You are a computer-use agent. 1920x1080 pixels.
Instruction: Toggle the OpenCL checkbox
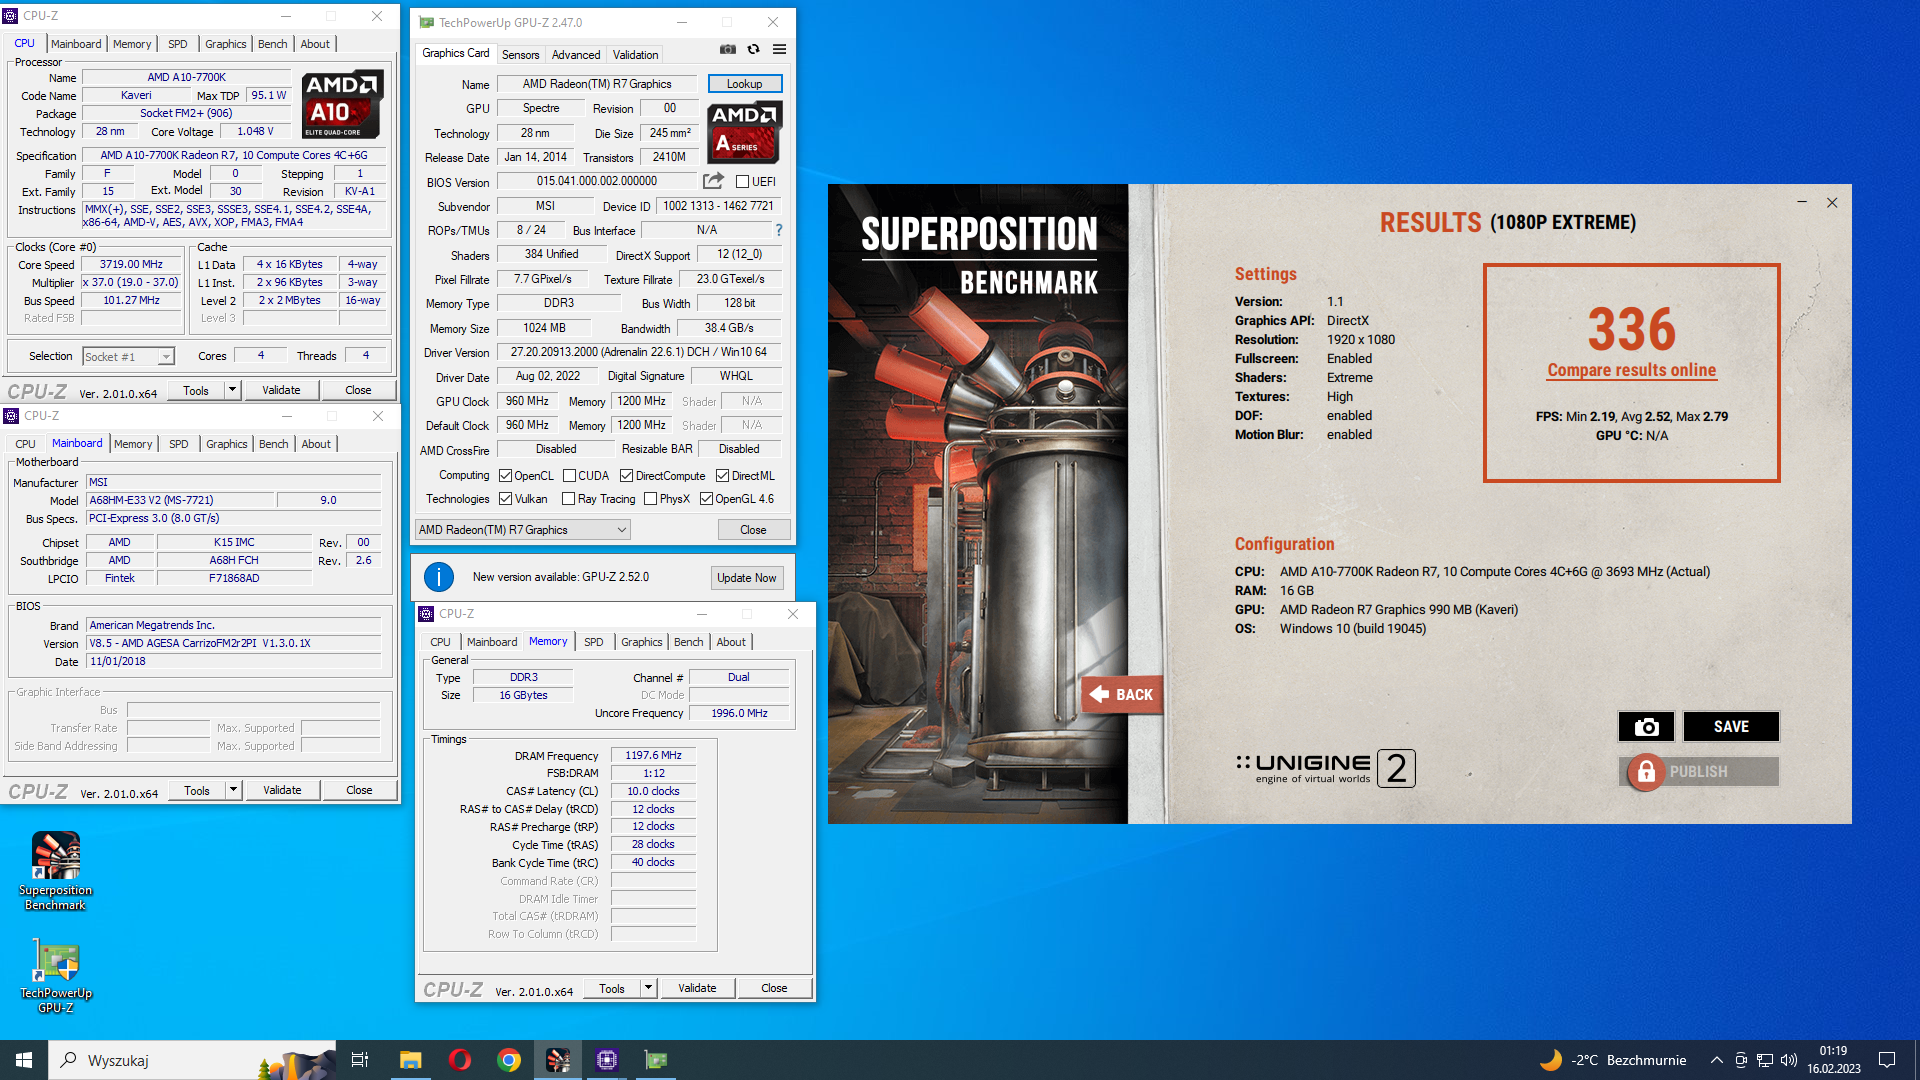pyautogui.click(x=505, y=476)
